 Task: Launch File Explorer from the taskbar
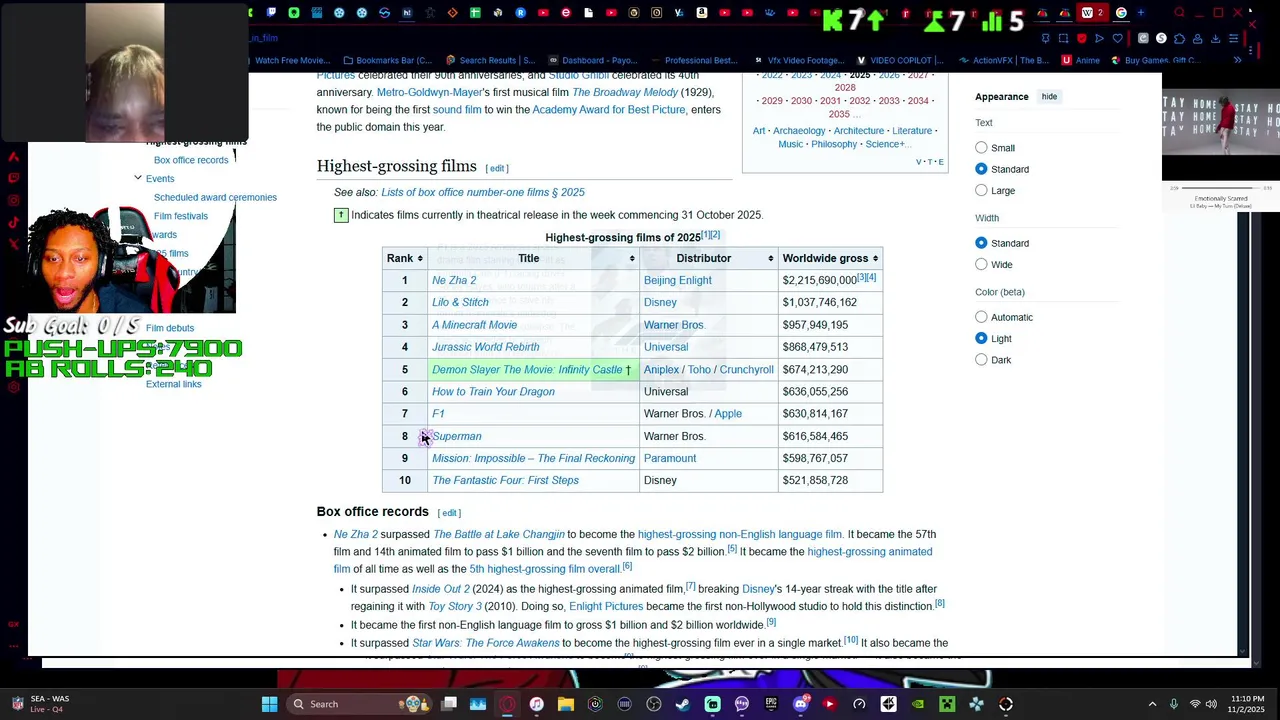(x=566, y=704)
